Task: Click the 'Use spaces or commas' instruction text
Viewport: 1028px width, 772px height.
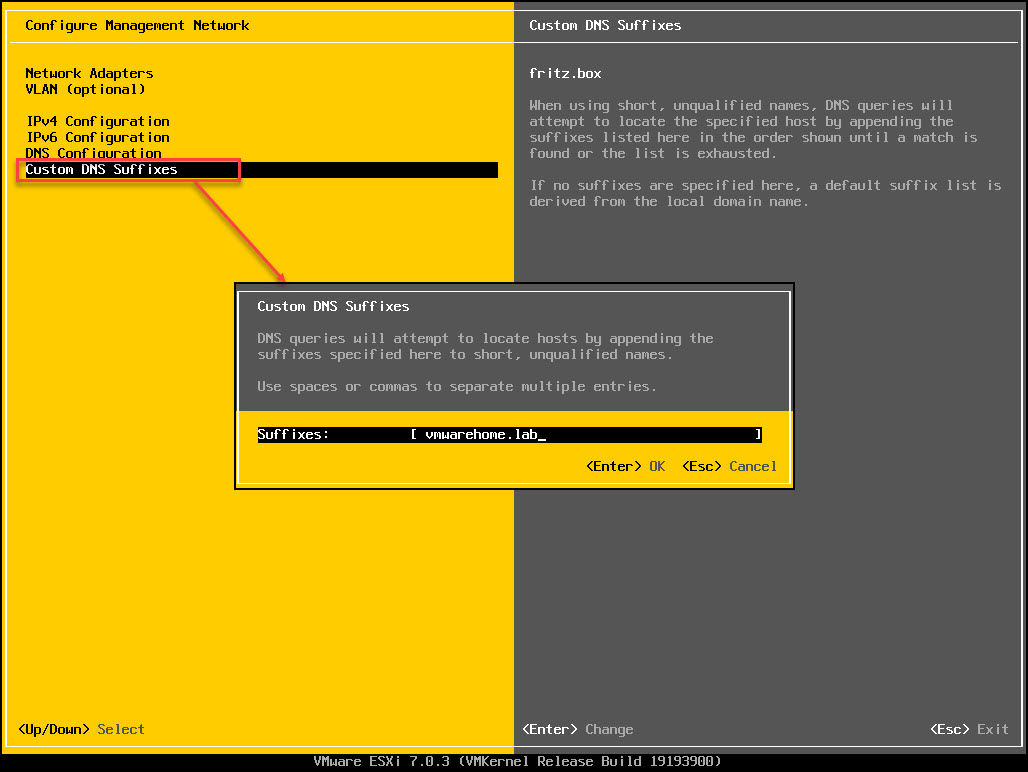Action: pos(456,387)
